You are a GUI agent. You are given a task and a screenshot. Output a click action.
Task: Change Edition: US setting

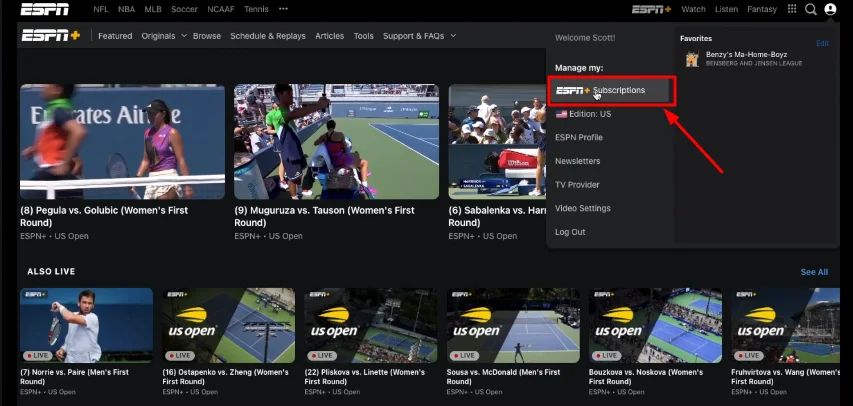click(583, 114)
